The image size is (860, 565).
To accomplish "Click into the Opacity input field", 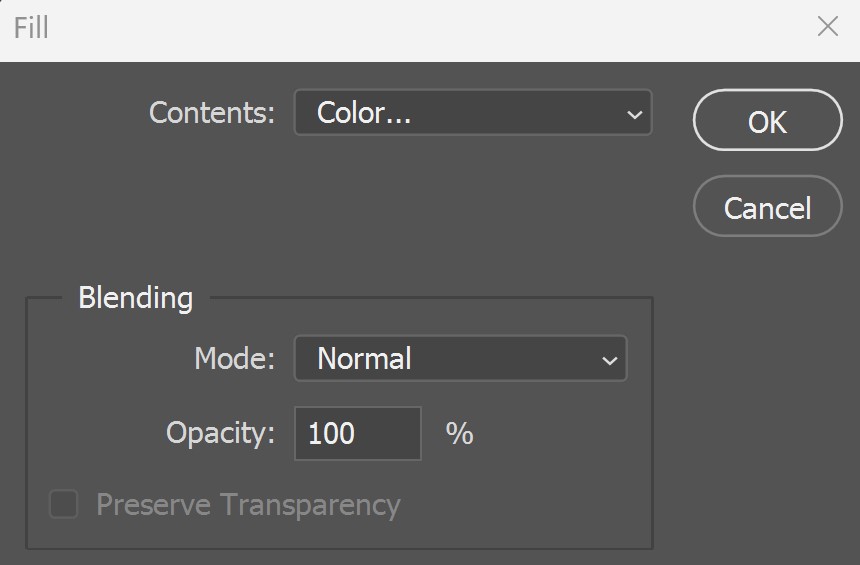I will [x=358, y=433].
